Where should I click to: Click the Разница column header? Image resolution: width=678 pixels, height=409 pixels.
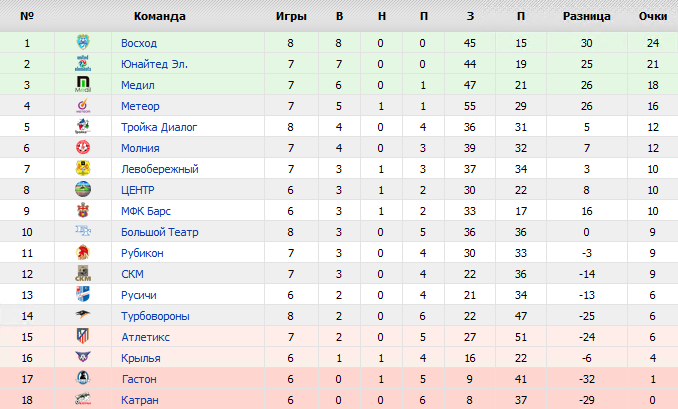point(587,16)
